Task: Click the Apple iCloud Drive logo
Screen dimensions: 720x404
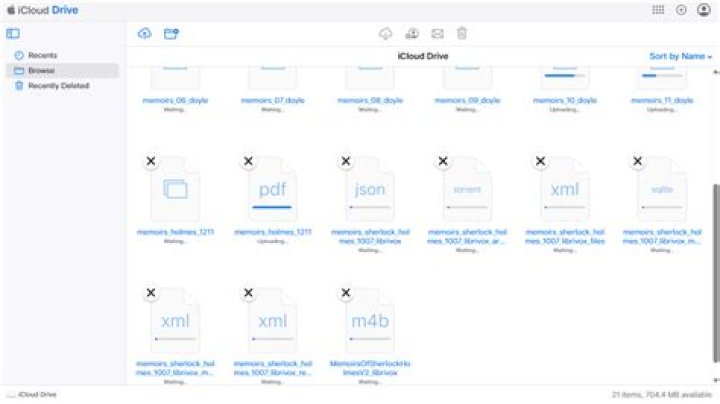Action: pos(43,10)
